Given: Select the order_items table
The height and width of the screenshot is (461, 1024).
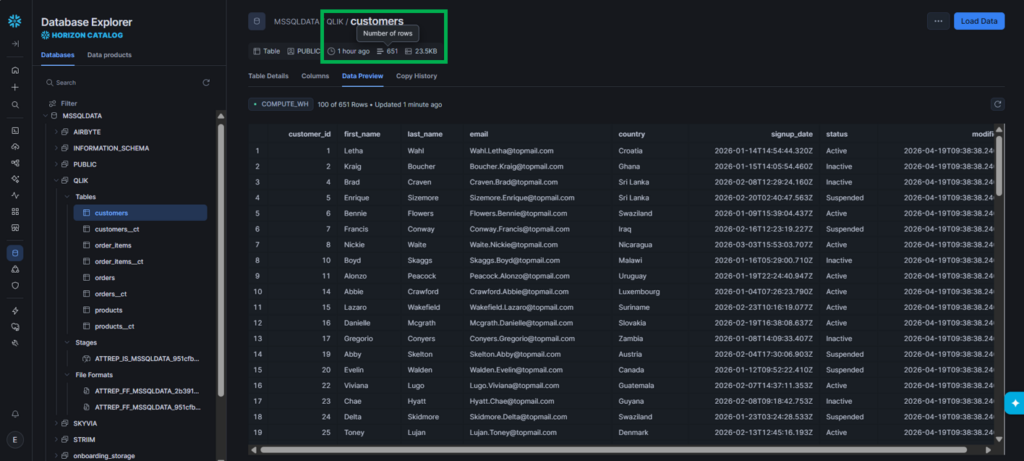Looking at the screenshot, I should [113, 246].
